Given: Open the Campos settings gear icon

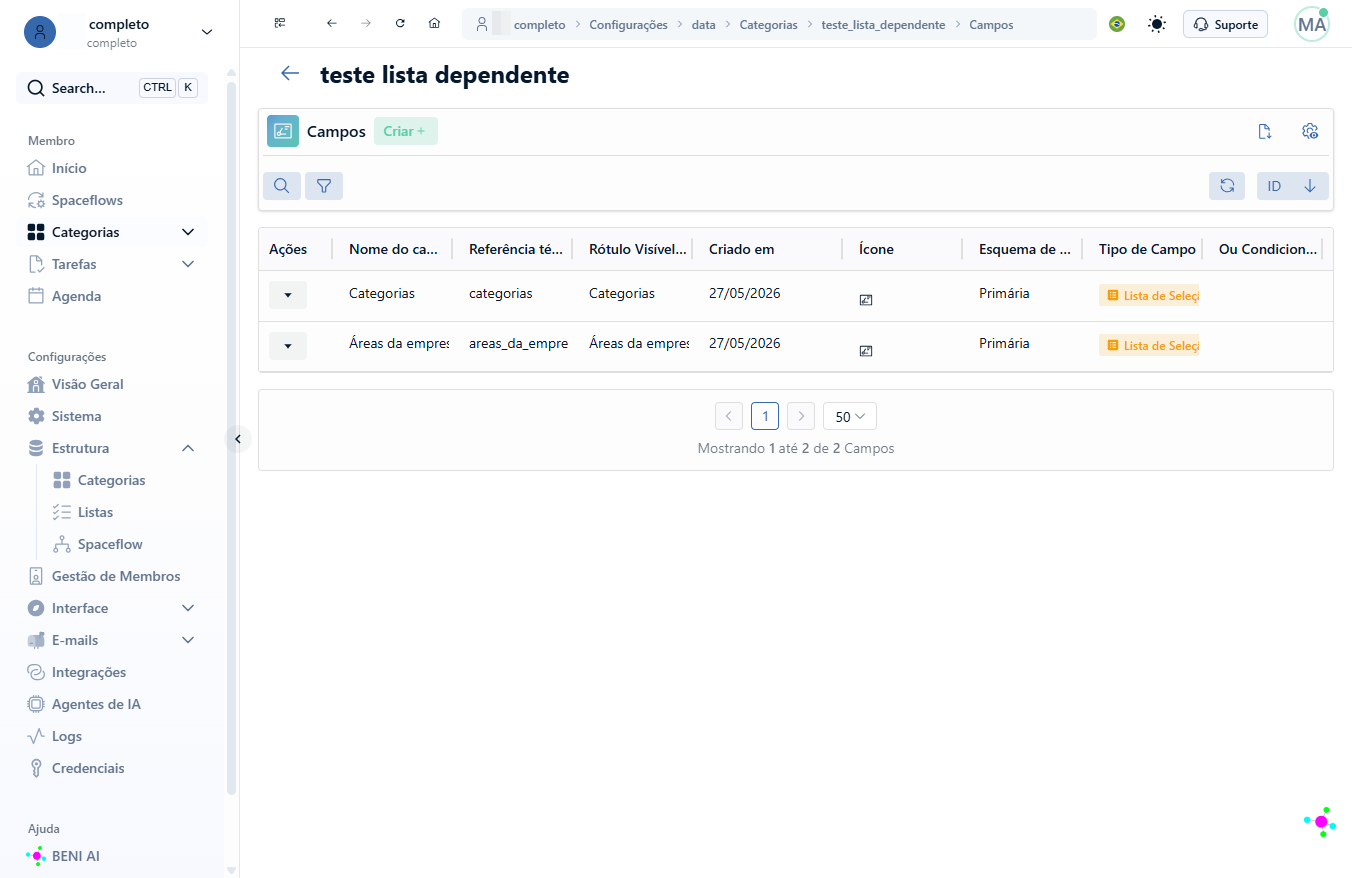Looking at the screenshot, I should [1310, 131].
